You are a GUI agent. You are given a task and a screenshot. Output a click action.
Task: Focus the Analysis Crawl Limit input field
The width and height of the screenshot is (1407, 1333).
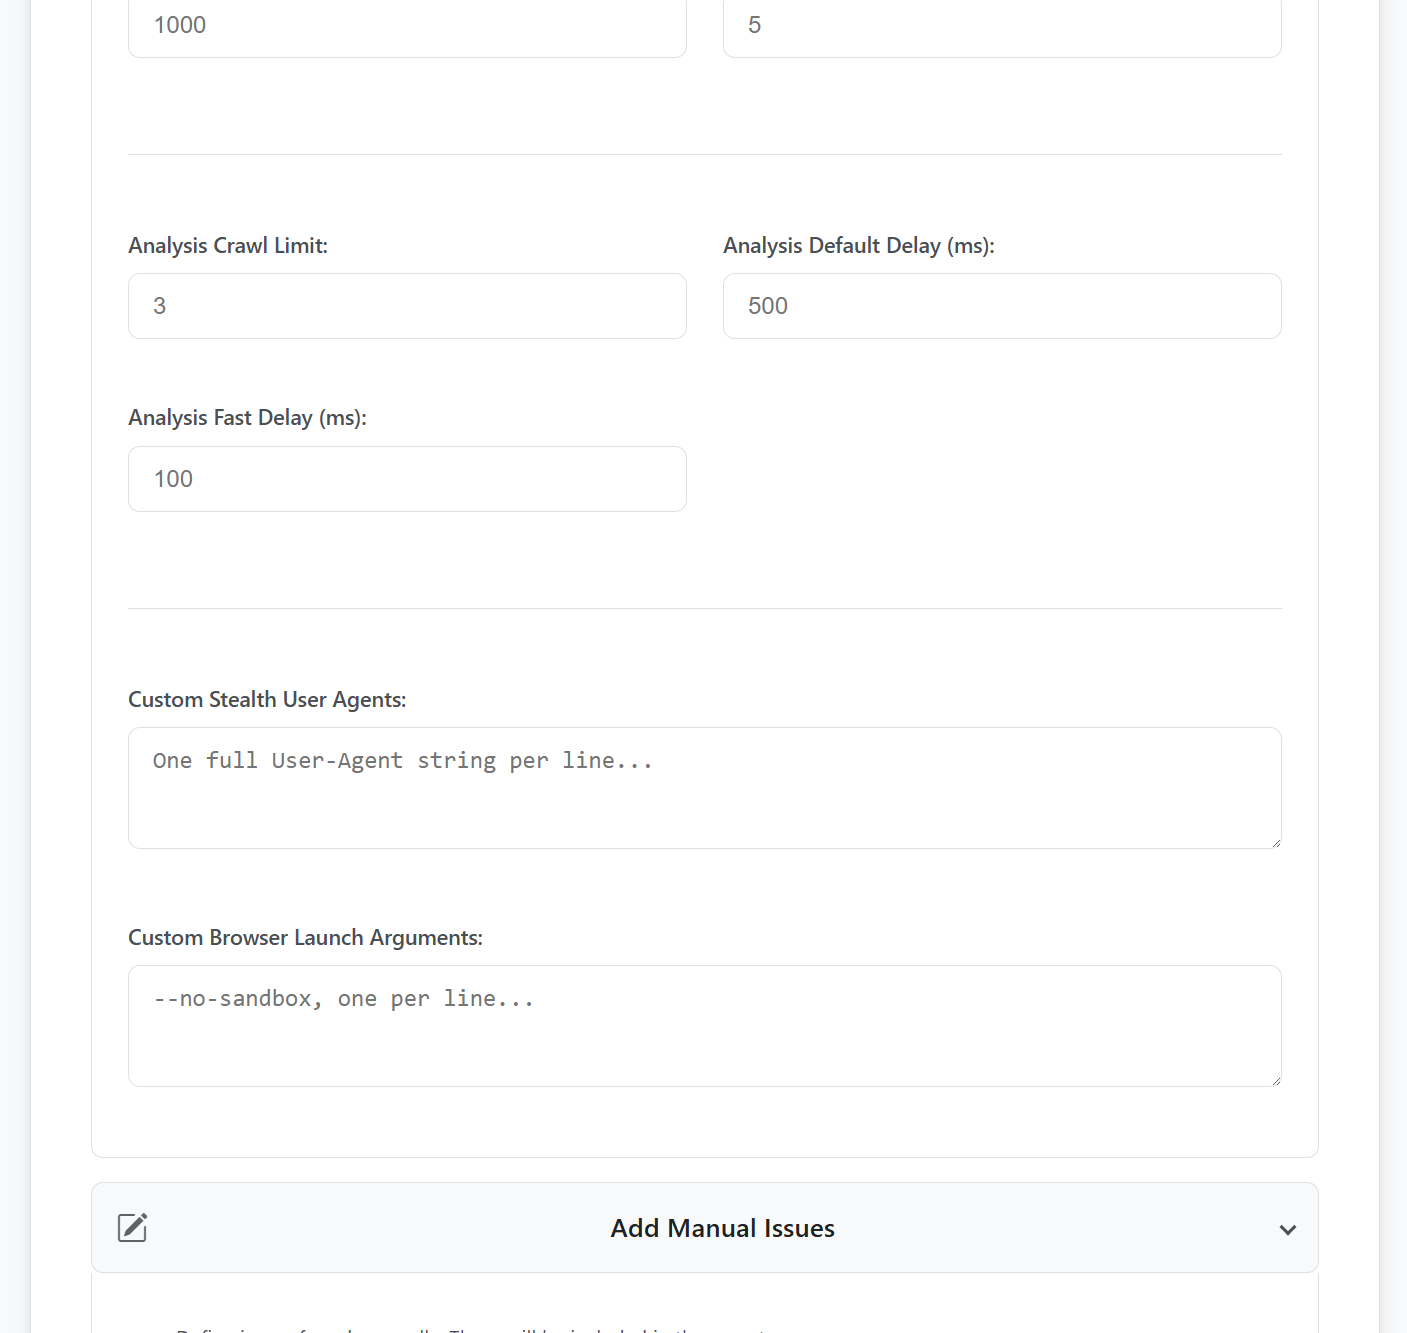click(407, 306)
